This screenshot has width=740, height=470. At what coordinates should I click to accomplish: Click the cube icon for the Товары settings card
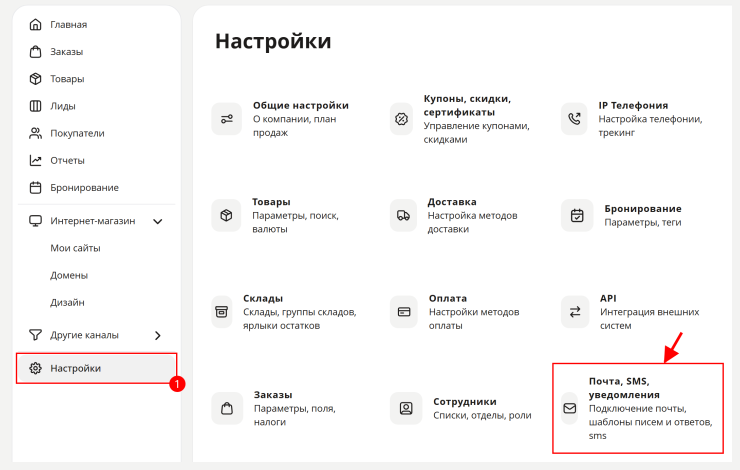(x=226, y=216)
